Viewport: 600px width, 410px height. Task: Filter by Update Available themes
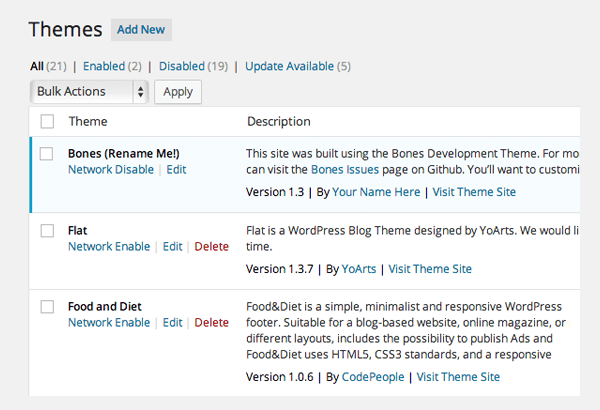[x=289, y=66]
